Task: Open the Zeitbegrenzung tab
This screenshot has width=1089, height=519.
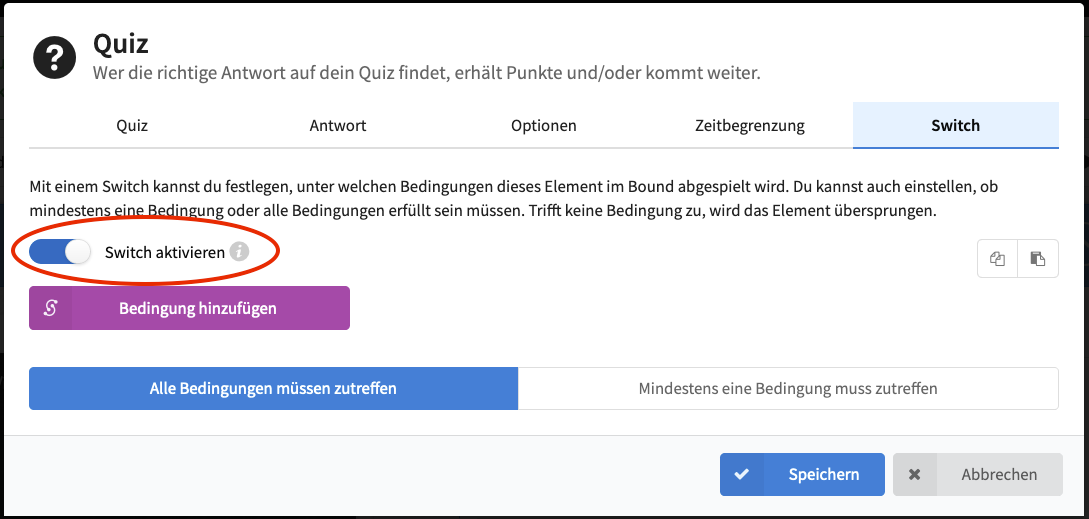Action: pyautogui.click(x=749, y=126)
